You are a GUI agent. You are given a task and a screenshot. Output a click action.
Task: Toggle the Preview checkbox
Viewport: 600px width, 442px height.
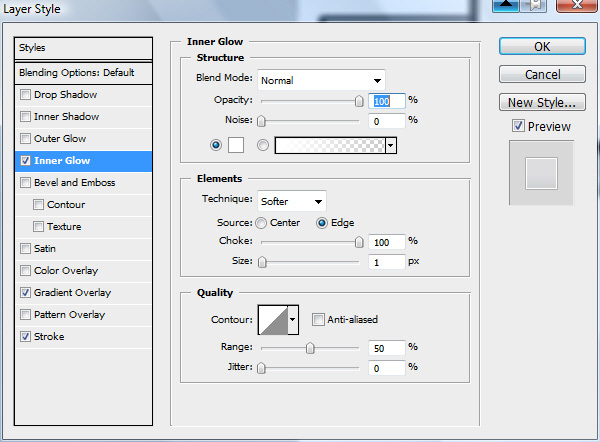tap(518, 126)
